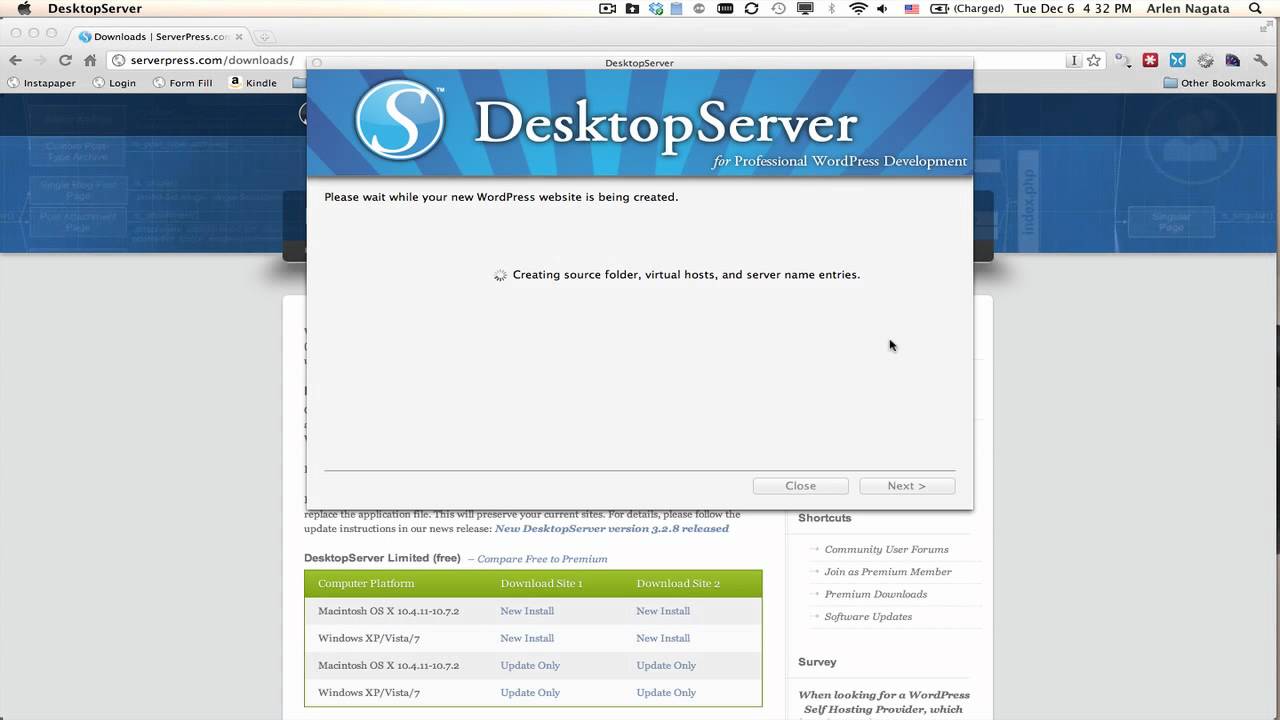Click the red asterisk extension icon

(1151, 60)
